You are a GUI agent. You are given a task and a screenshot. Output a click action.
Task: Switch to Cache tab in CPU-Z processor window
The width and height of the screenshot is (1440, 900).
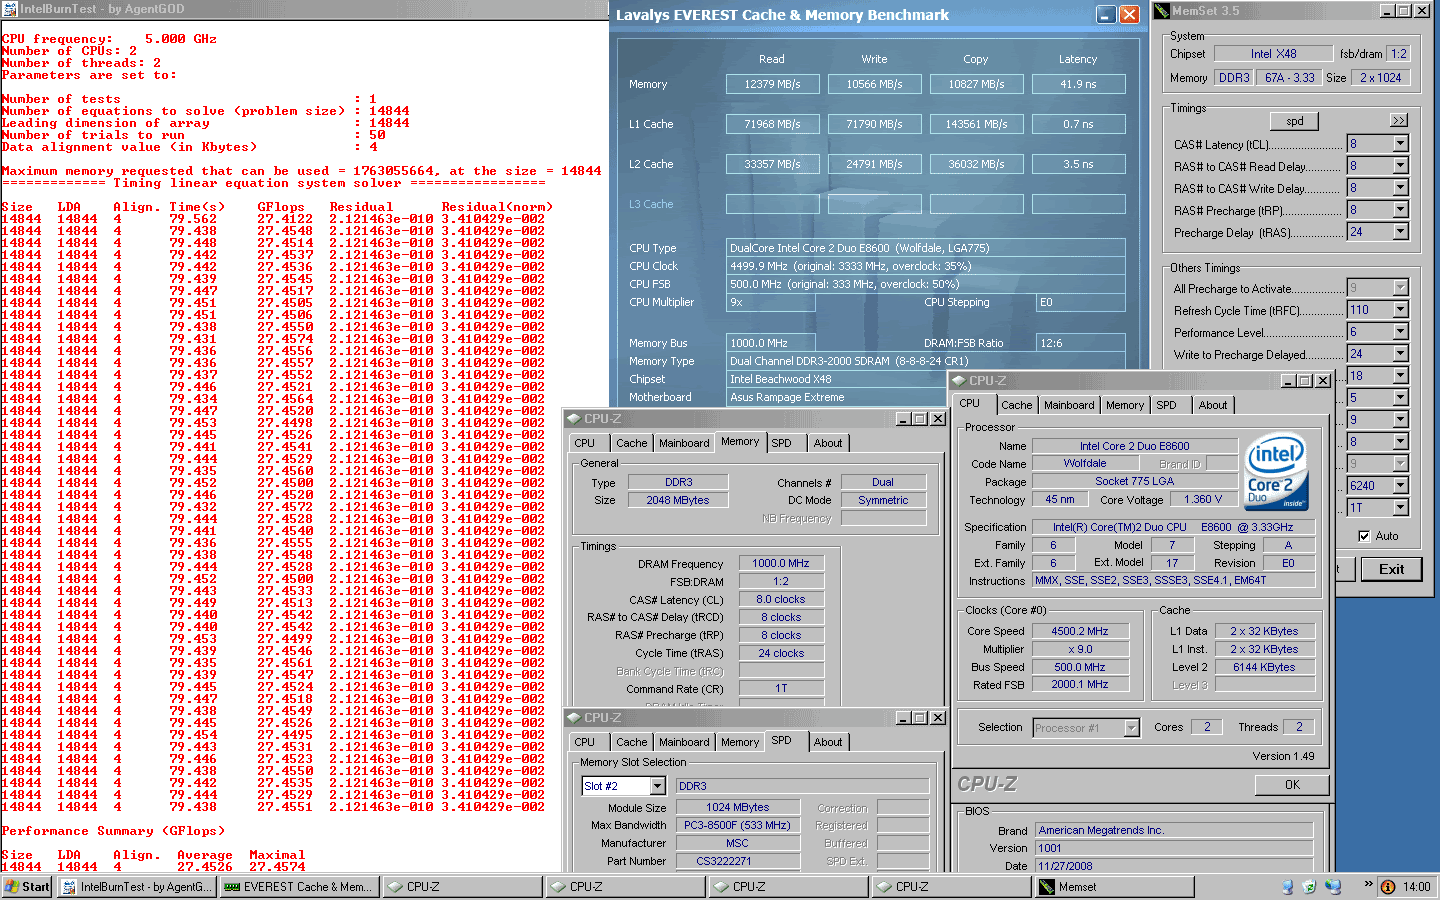tap(1016, 406)
